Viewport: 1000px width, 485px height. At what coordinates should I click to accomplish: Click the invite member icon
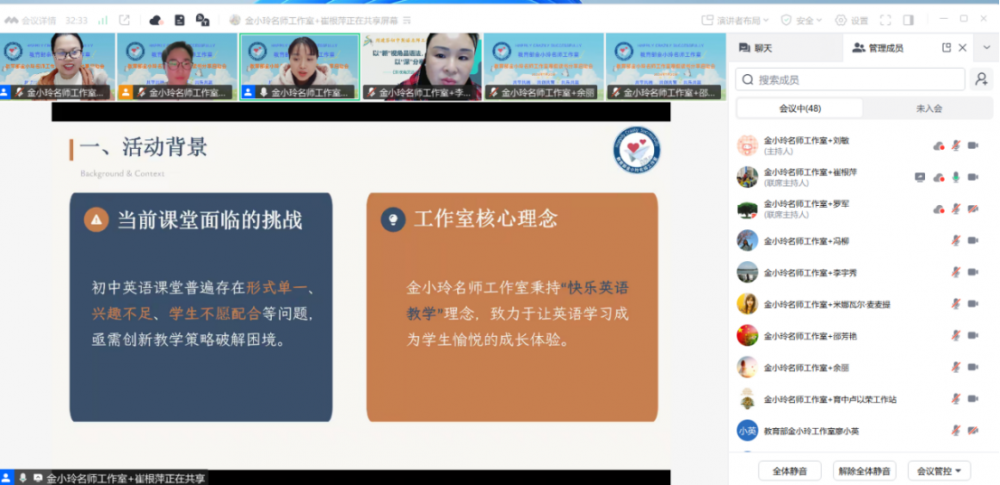tap(981, 80)
